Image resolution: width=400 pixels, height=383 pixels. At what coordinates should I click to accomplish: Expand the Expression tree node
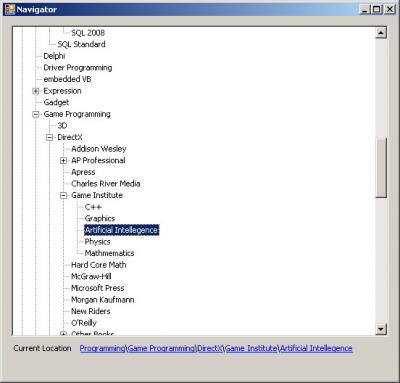(x=36, y=91)
